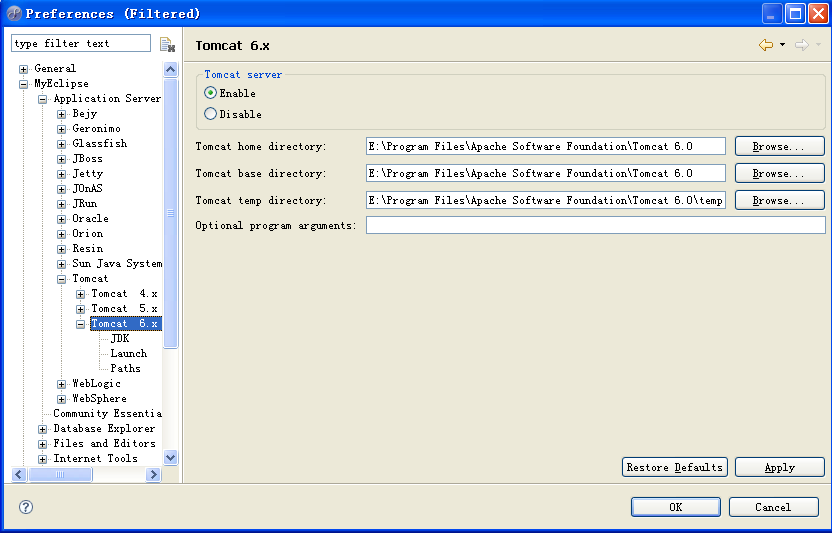Expand the Jetty server node

[x=62, y=174]
